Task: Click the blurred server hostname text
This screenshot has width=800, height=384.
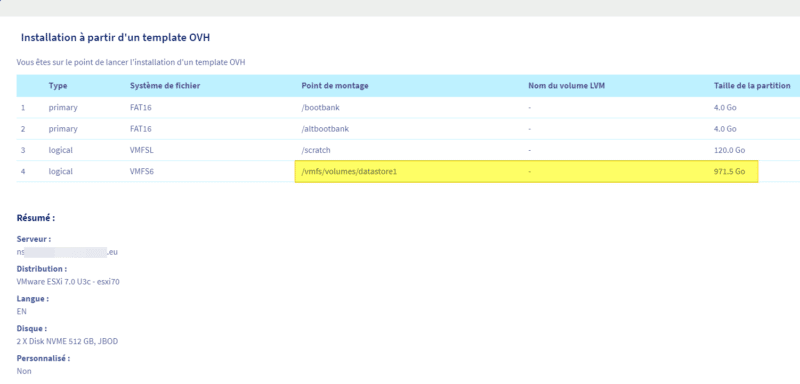Action: (x=67, y=252)
